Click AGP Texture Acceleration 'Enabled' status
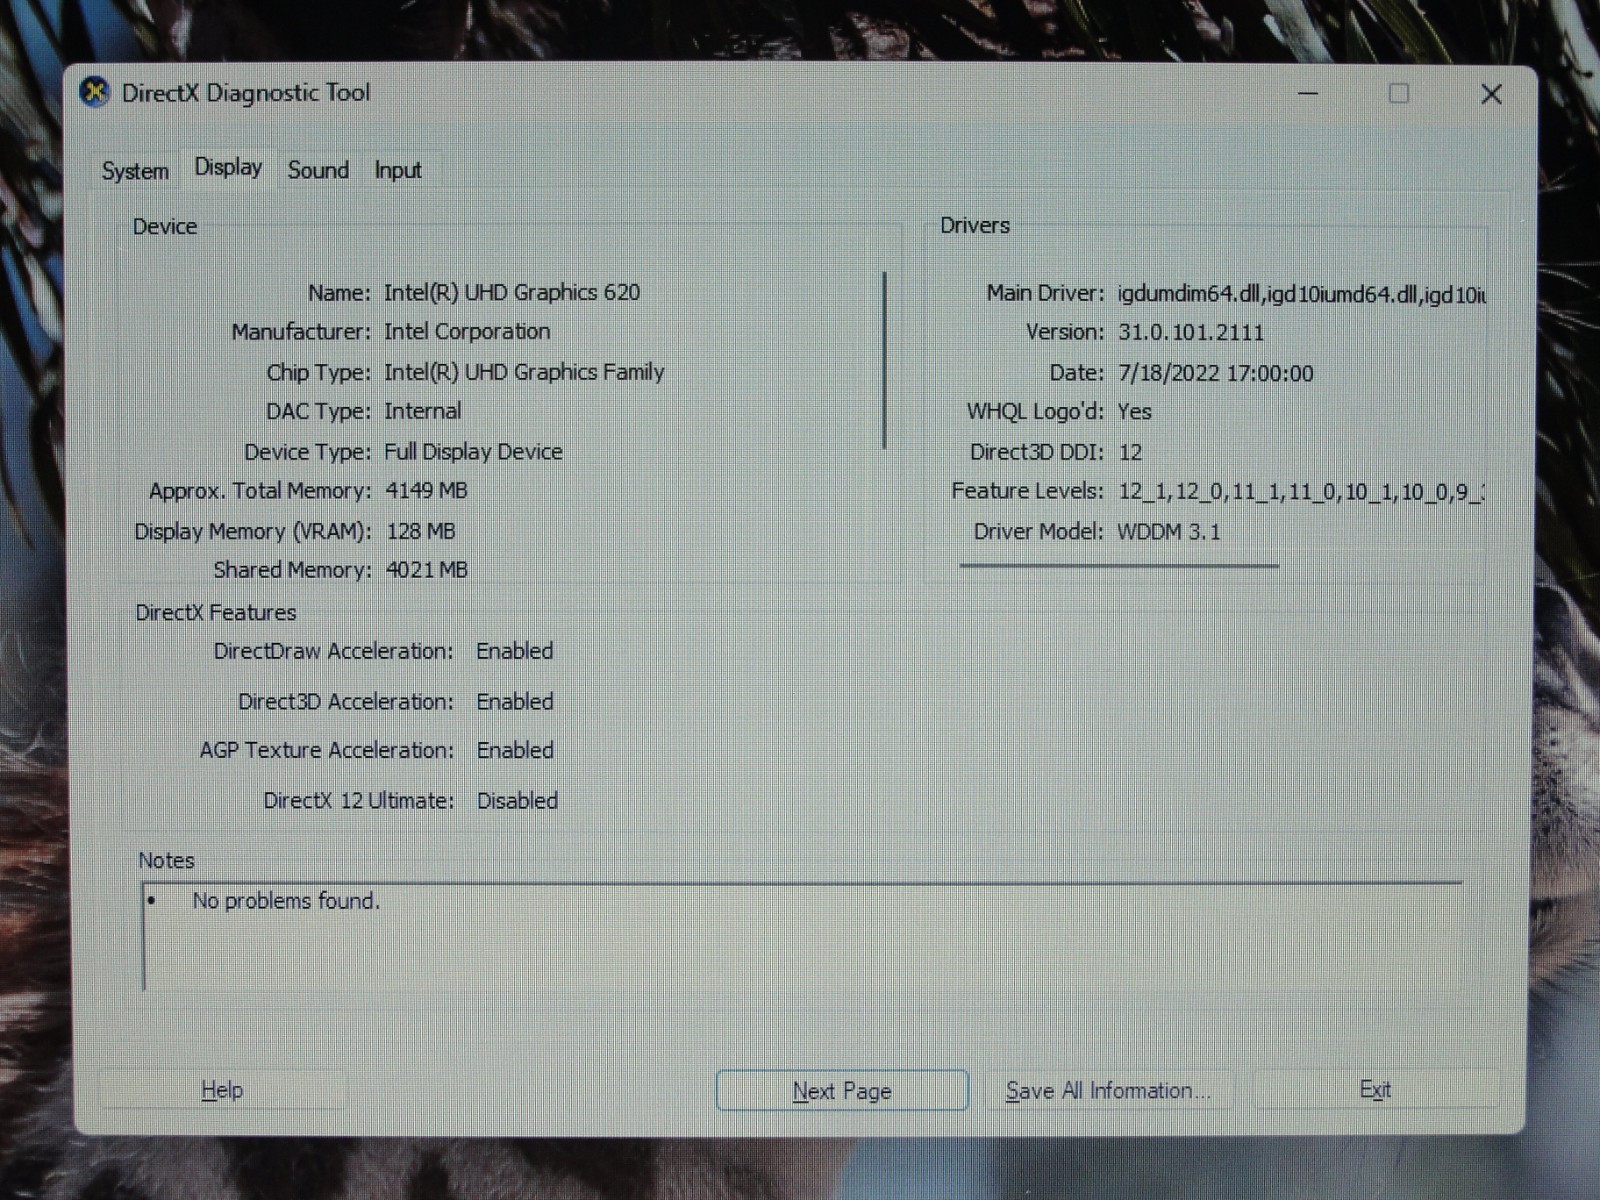 click(x=515, y=750)
